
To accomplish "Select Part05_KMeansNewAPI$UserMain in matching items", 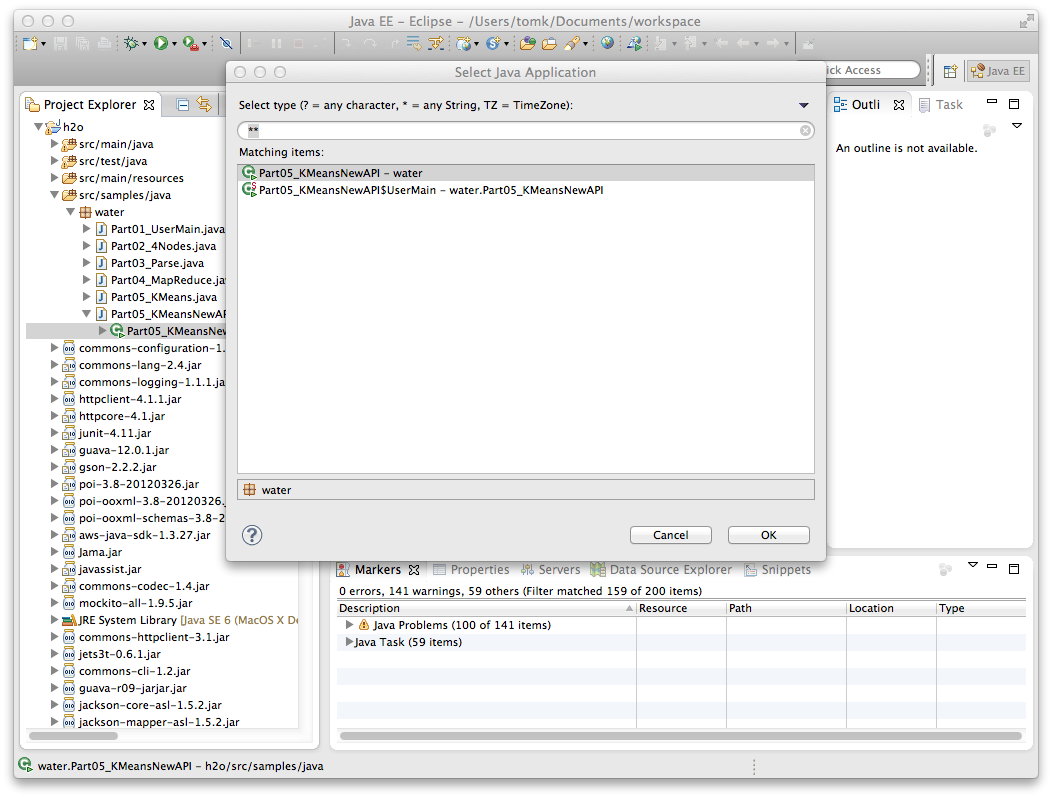I will 430,190.
